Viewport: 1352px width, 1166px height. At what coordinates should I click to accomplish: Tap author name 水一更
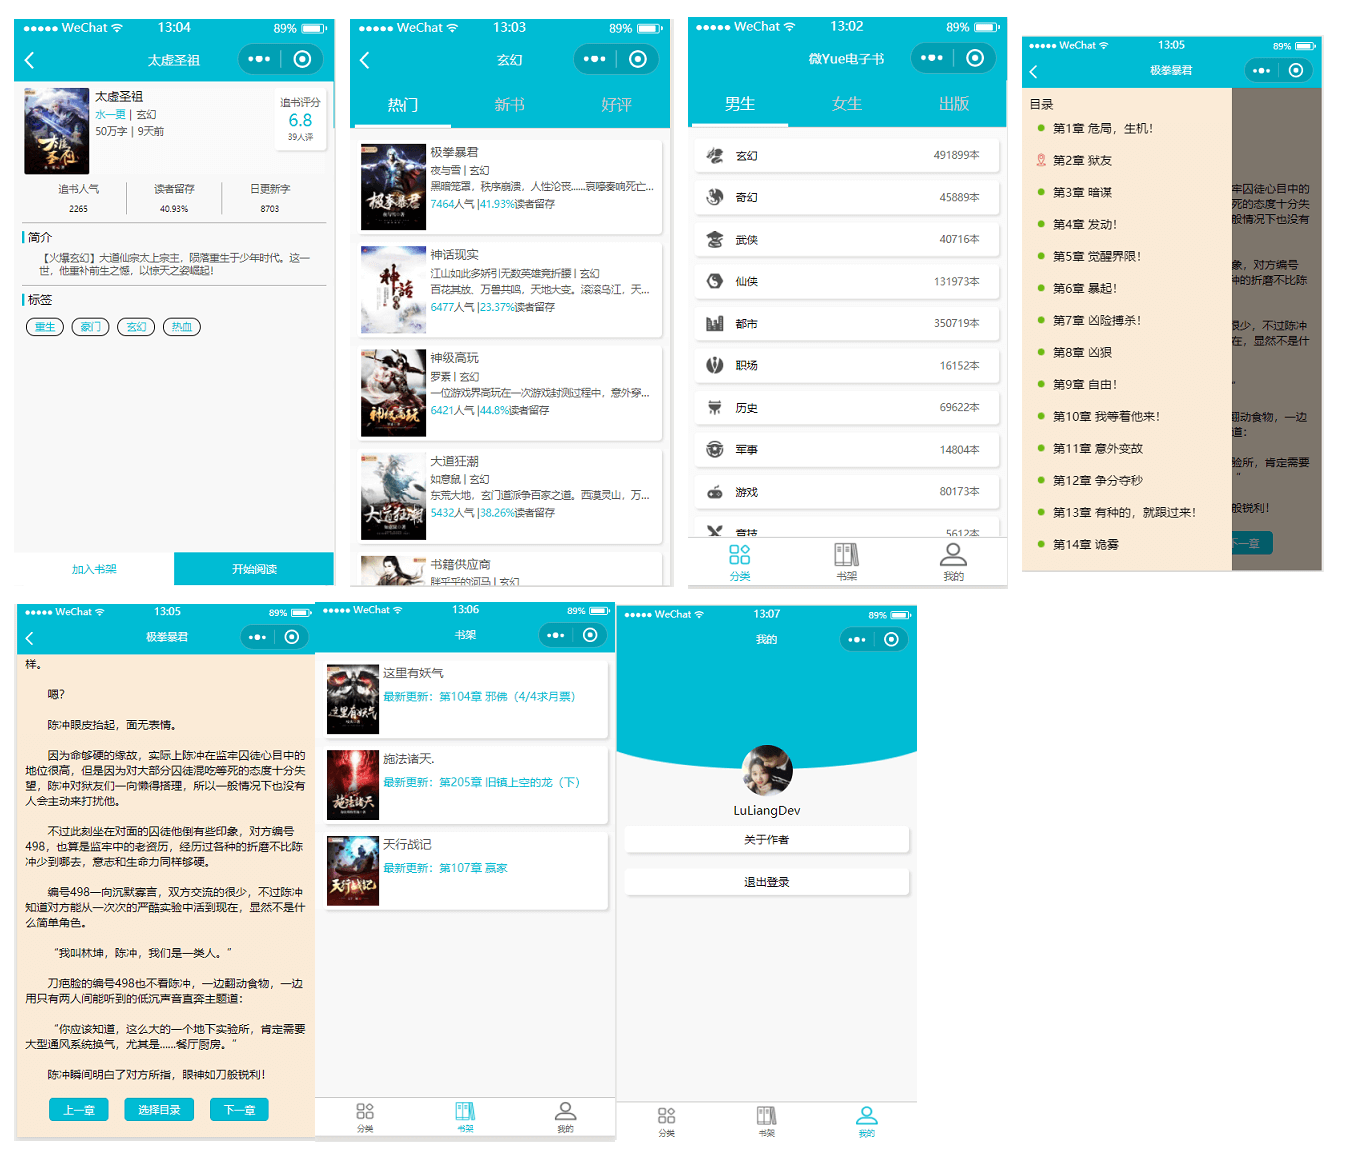pyautogui.click(x=110, y=115)
